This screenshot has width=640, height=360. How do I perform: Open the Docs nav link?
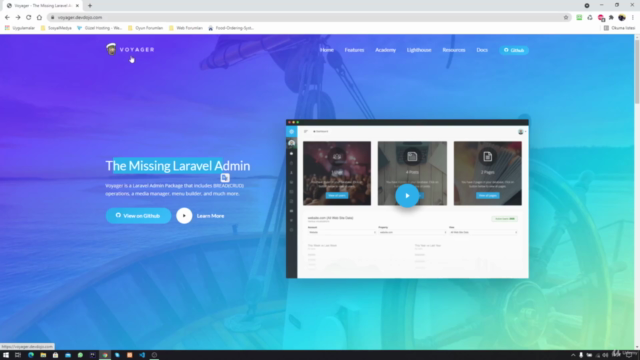482,50
